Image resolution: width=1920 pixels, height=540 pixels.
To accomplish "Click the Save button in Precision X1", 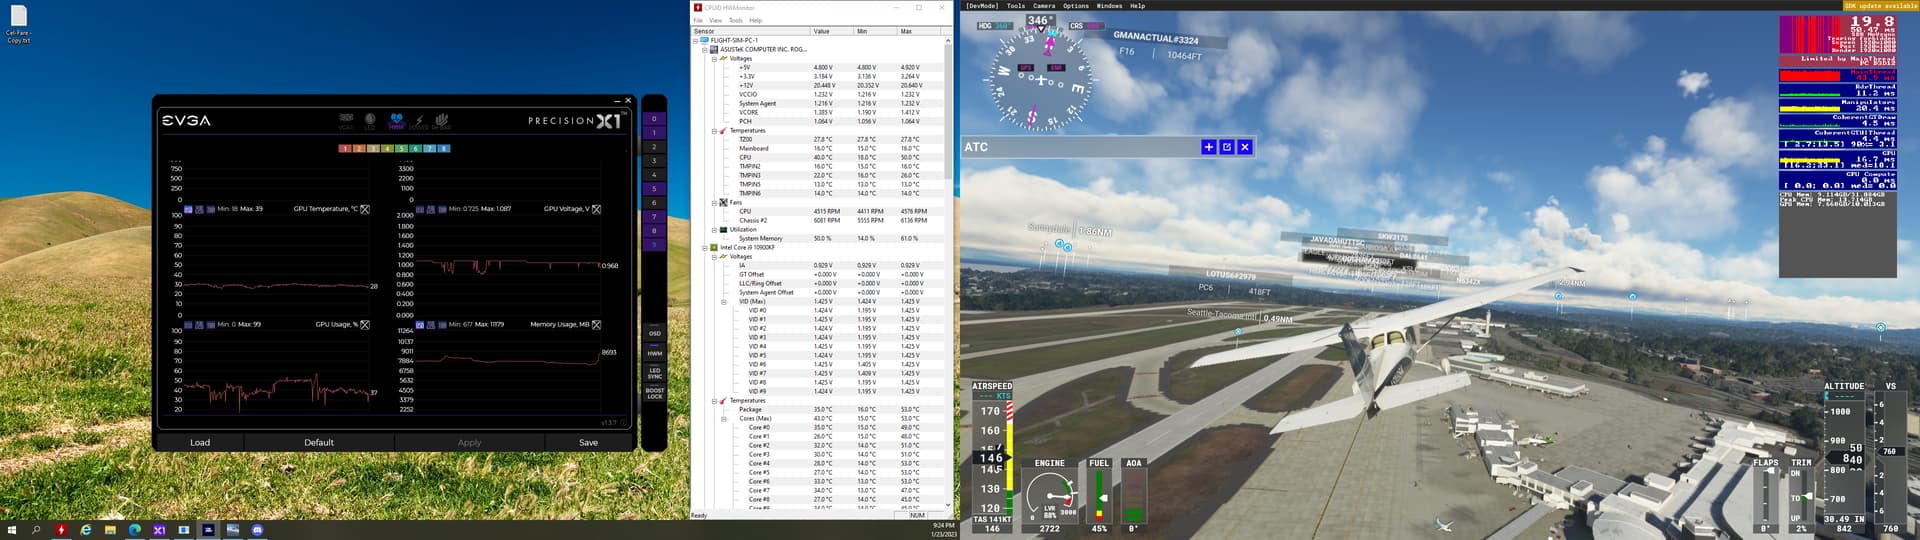I will tap(588, 442).
